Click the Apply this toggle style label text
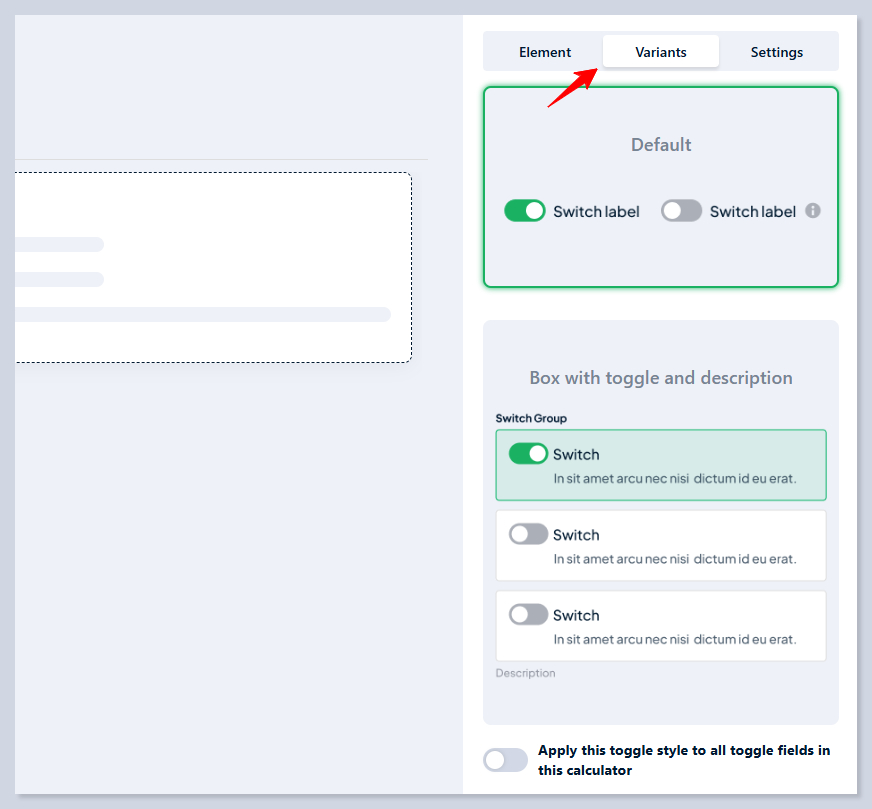The image size is (872, 809). click(x=684, y=760)
